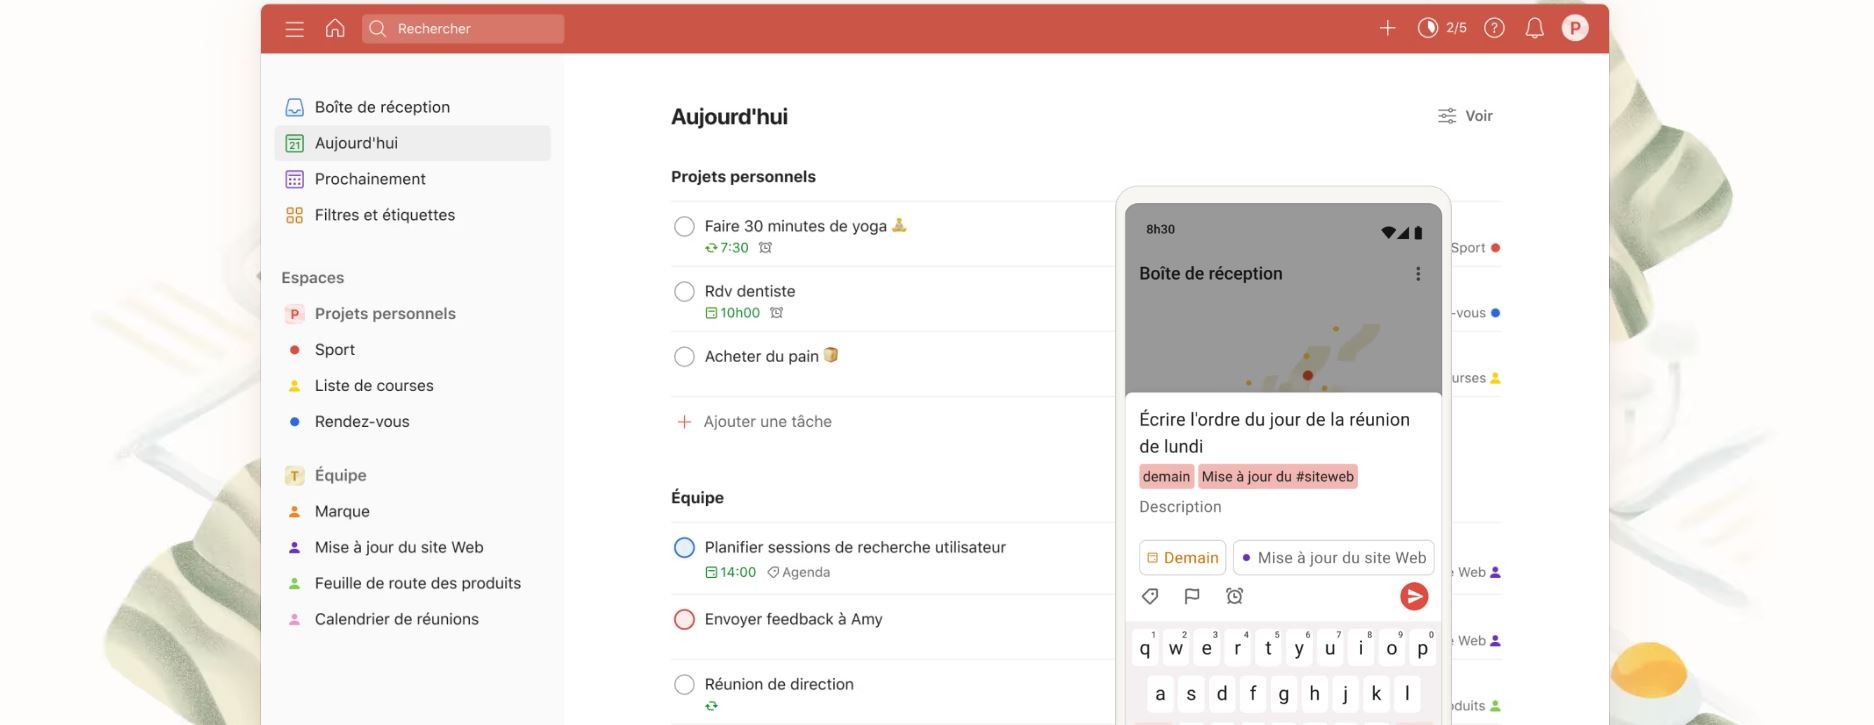Complete Planifier sessions de recherche utilisateur
The image size is (1874, 725).
[684, 548]
